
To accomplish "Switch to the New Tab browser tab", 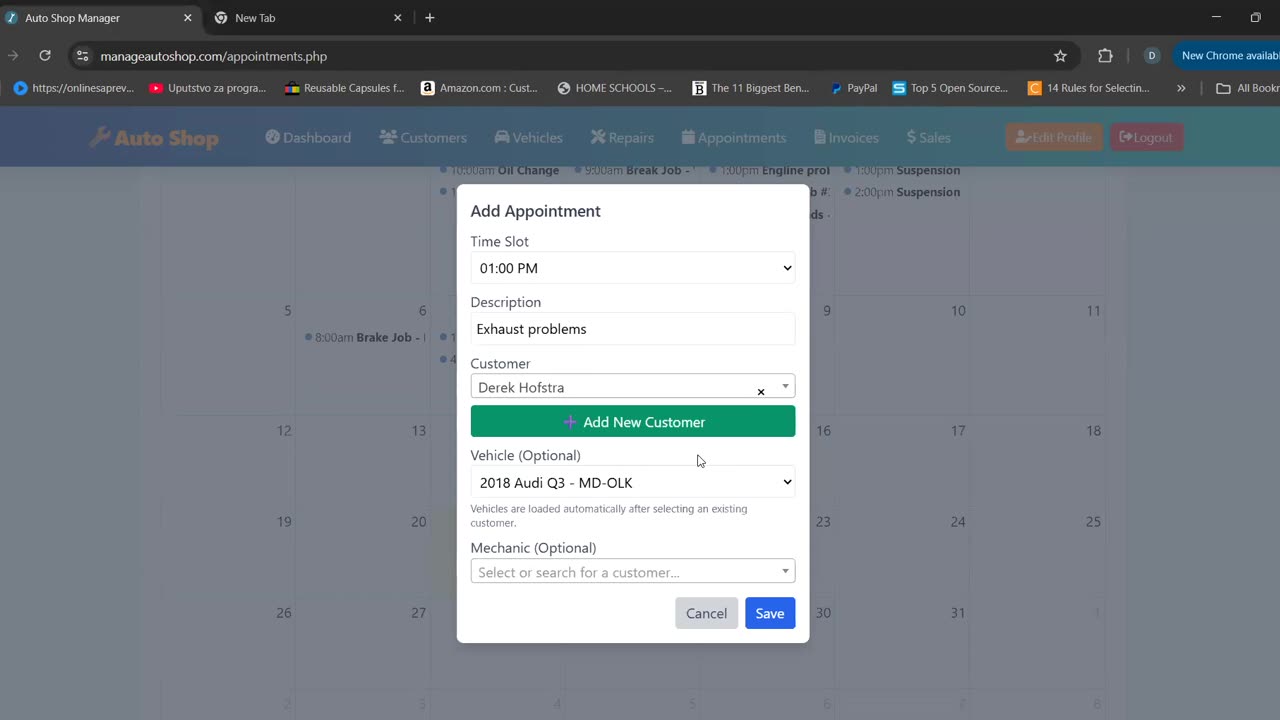I will (308, 18).
